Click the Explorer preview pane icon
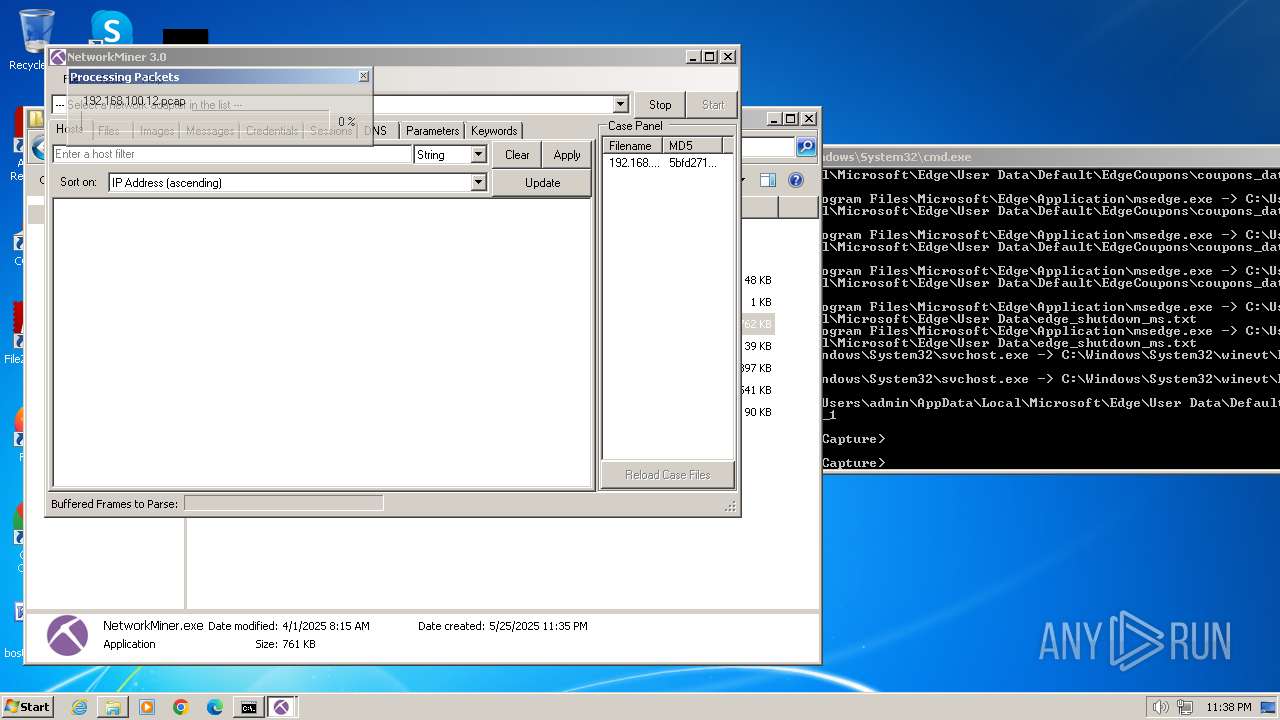The image size is (1280, 720). coord(767,181)
